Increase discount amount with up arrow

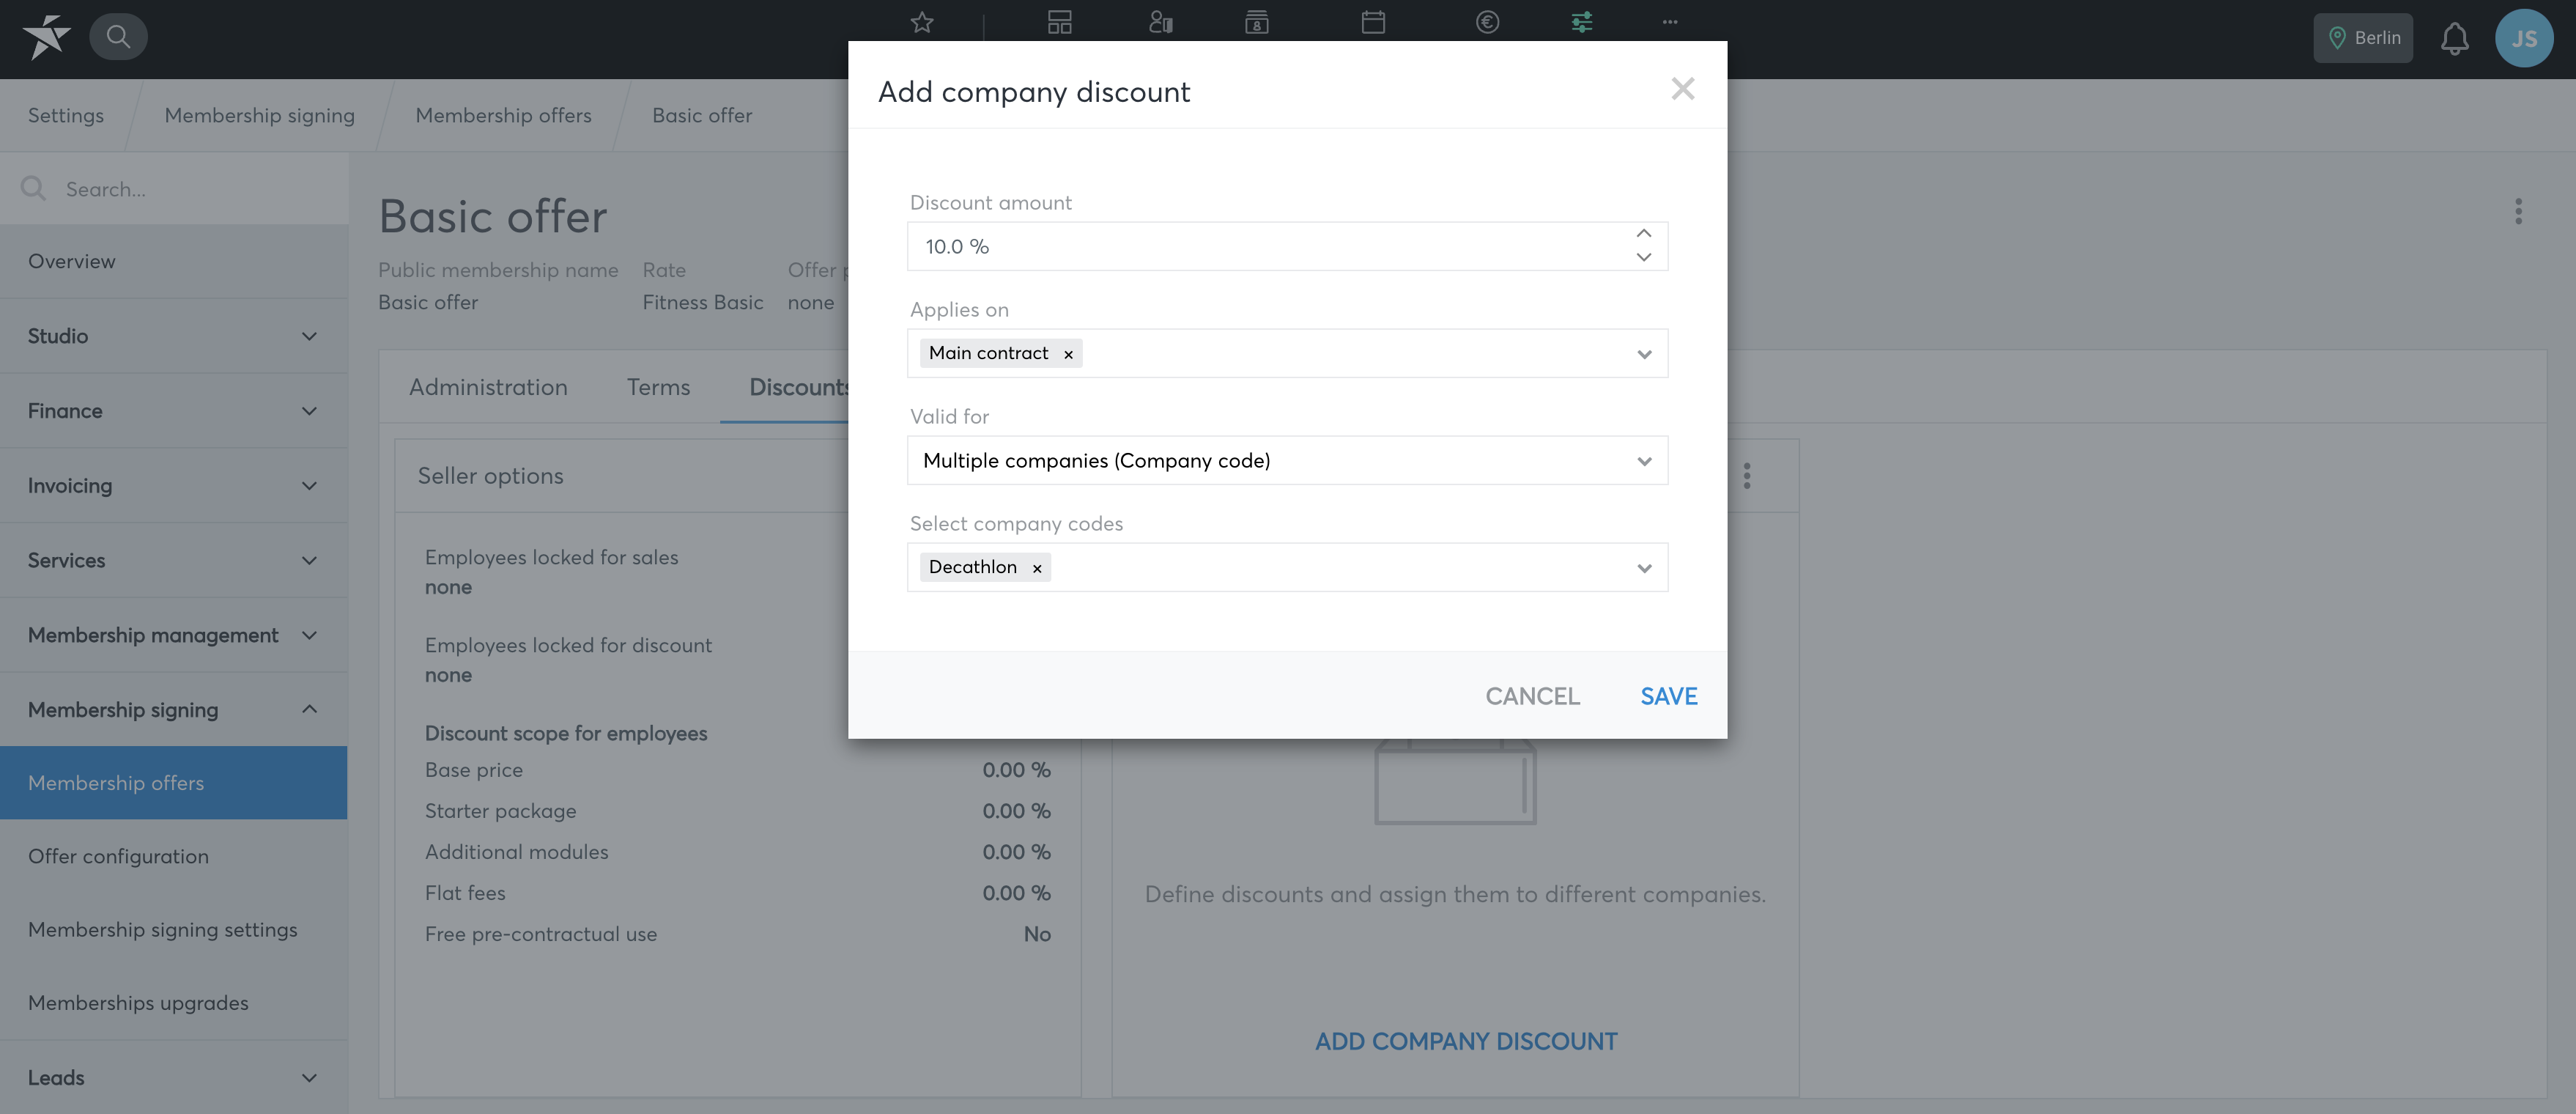click(x=1643, y=233)
